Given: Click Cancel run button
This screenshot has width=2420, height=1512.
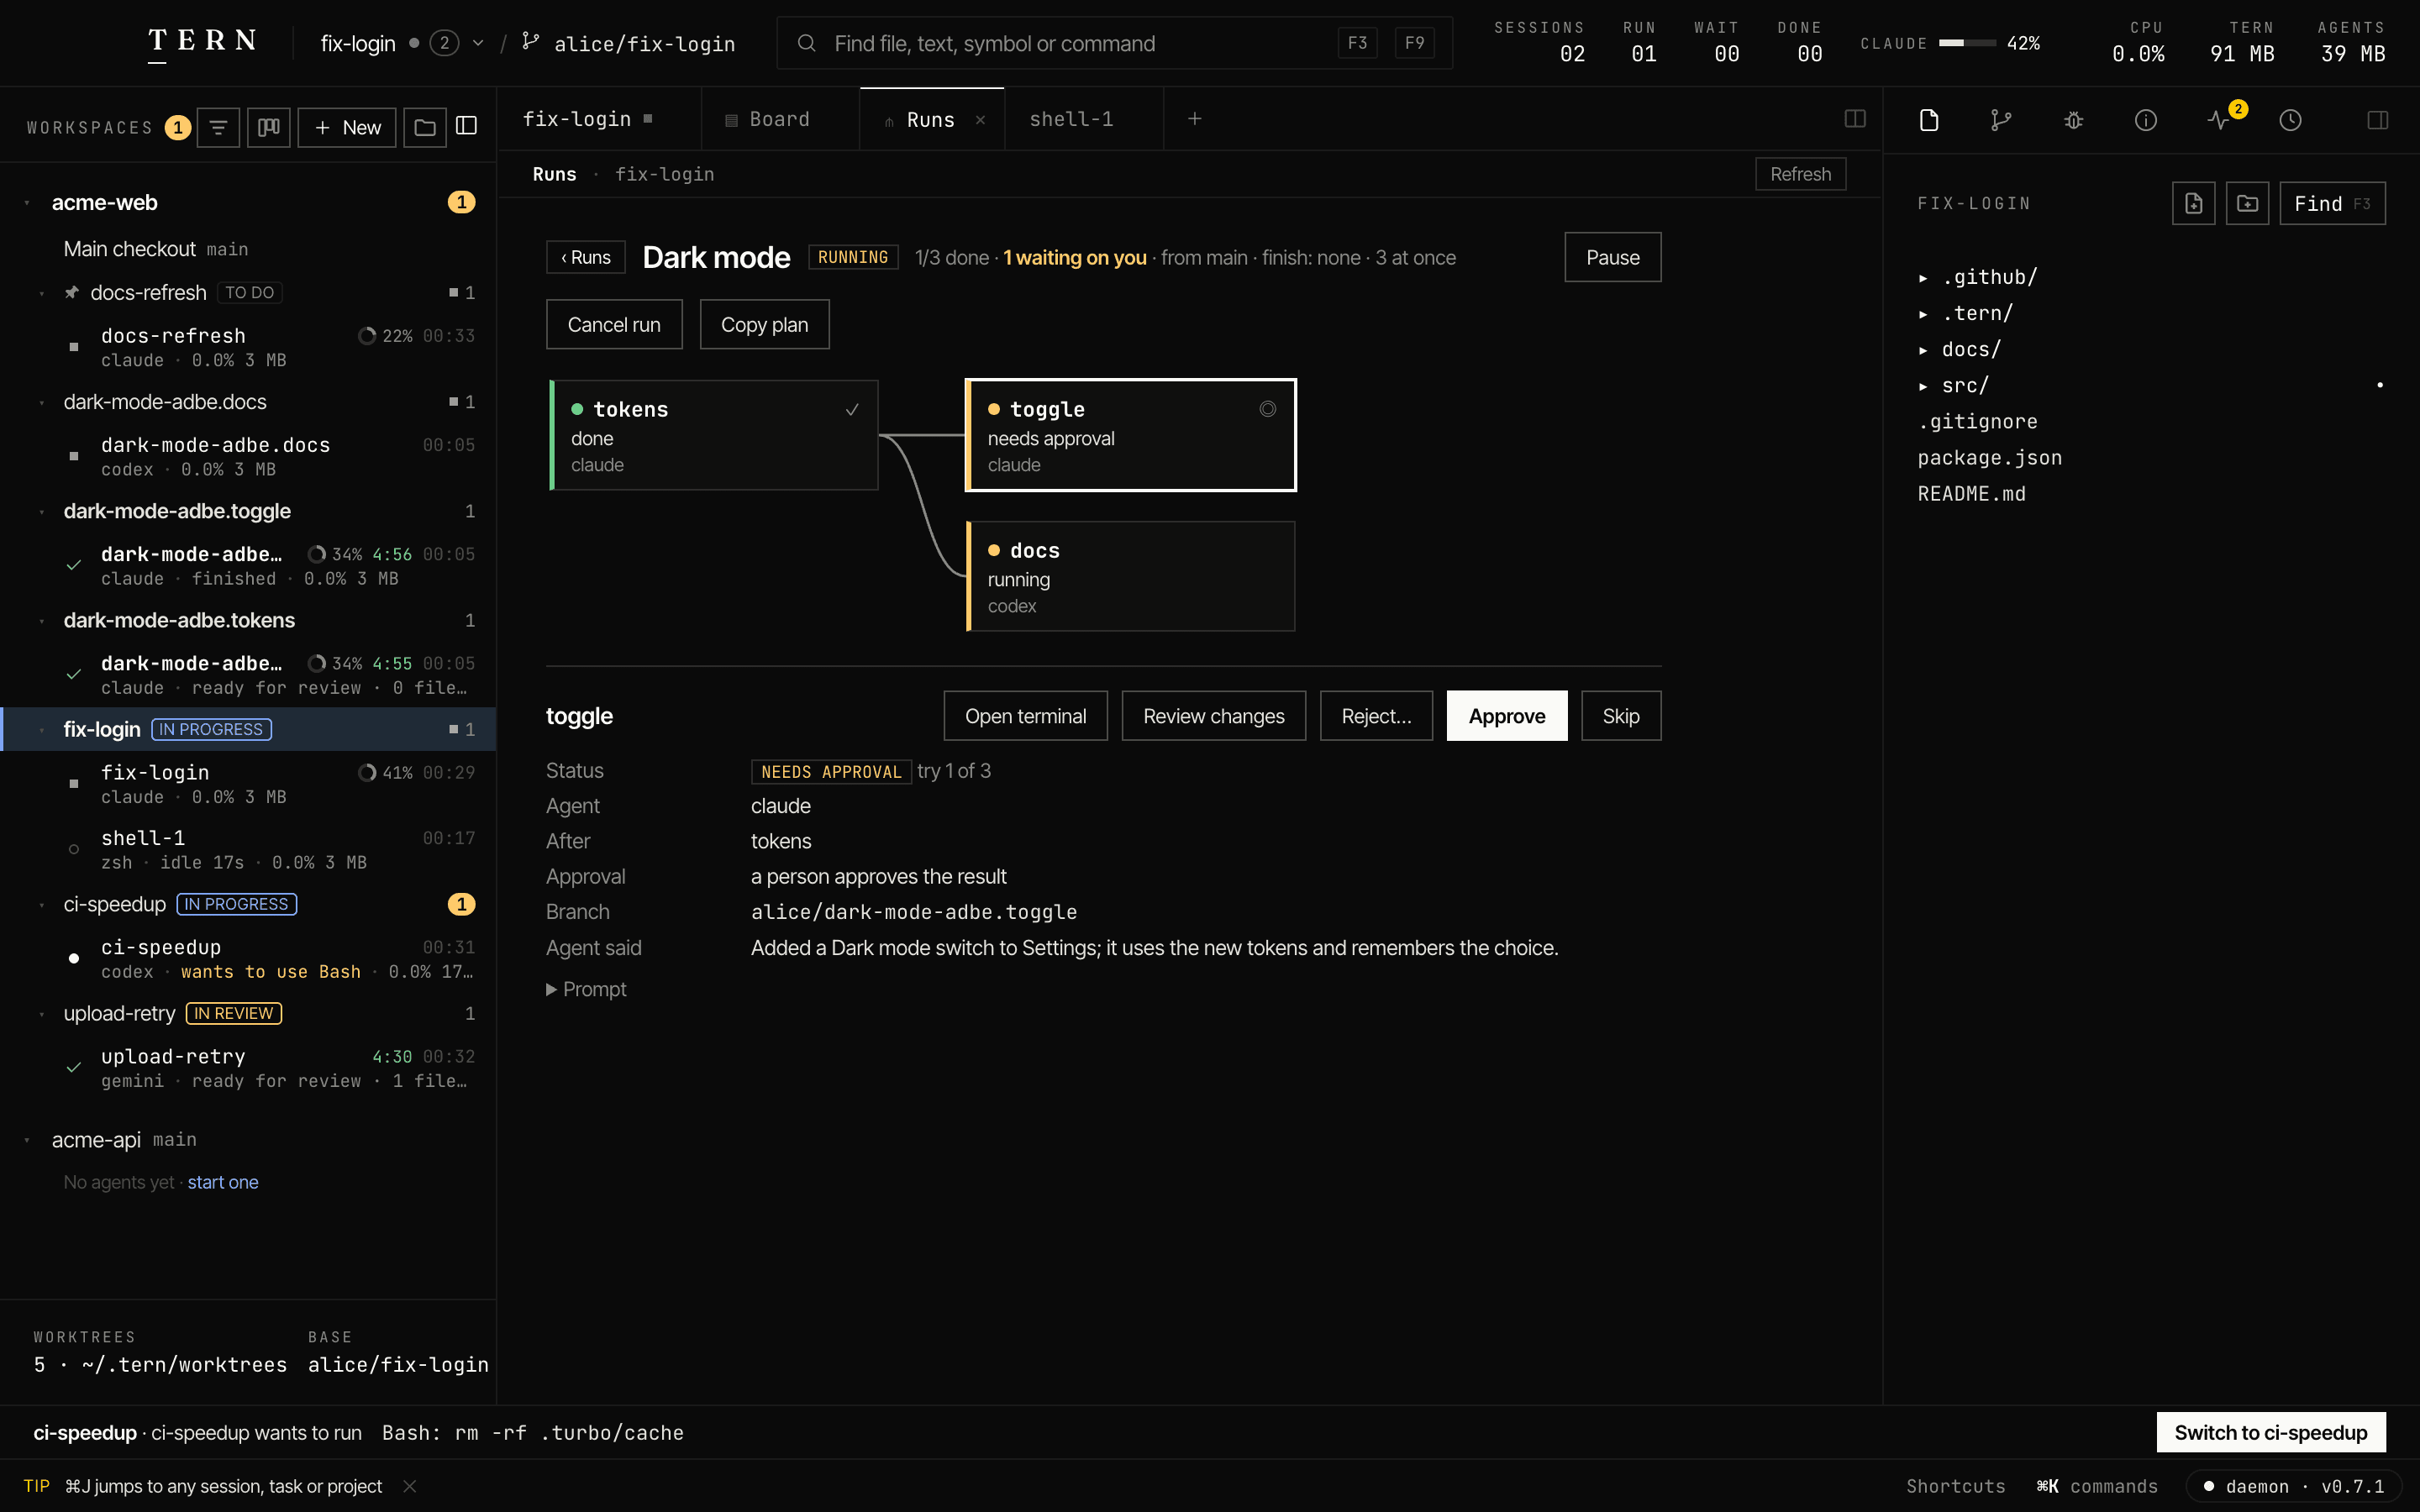Looking at the screenshot, I should (x=614, y=325).
